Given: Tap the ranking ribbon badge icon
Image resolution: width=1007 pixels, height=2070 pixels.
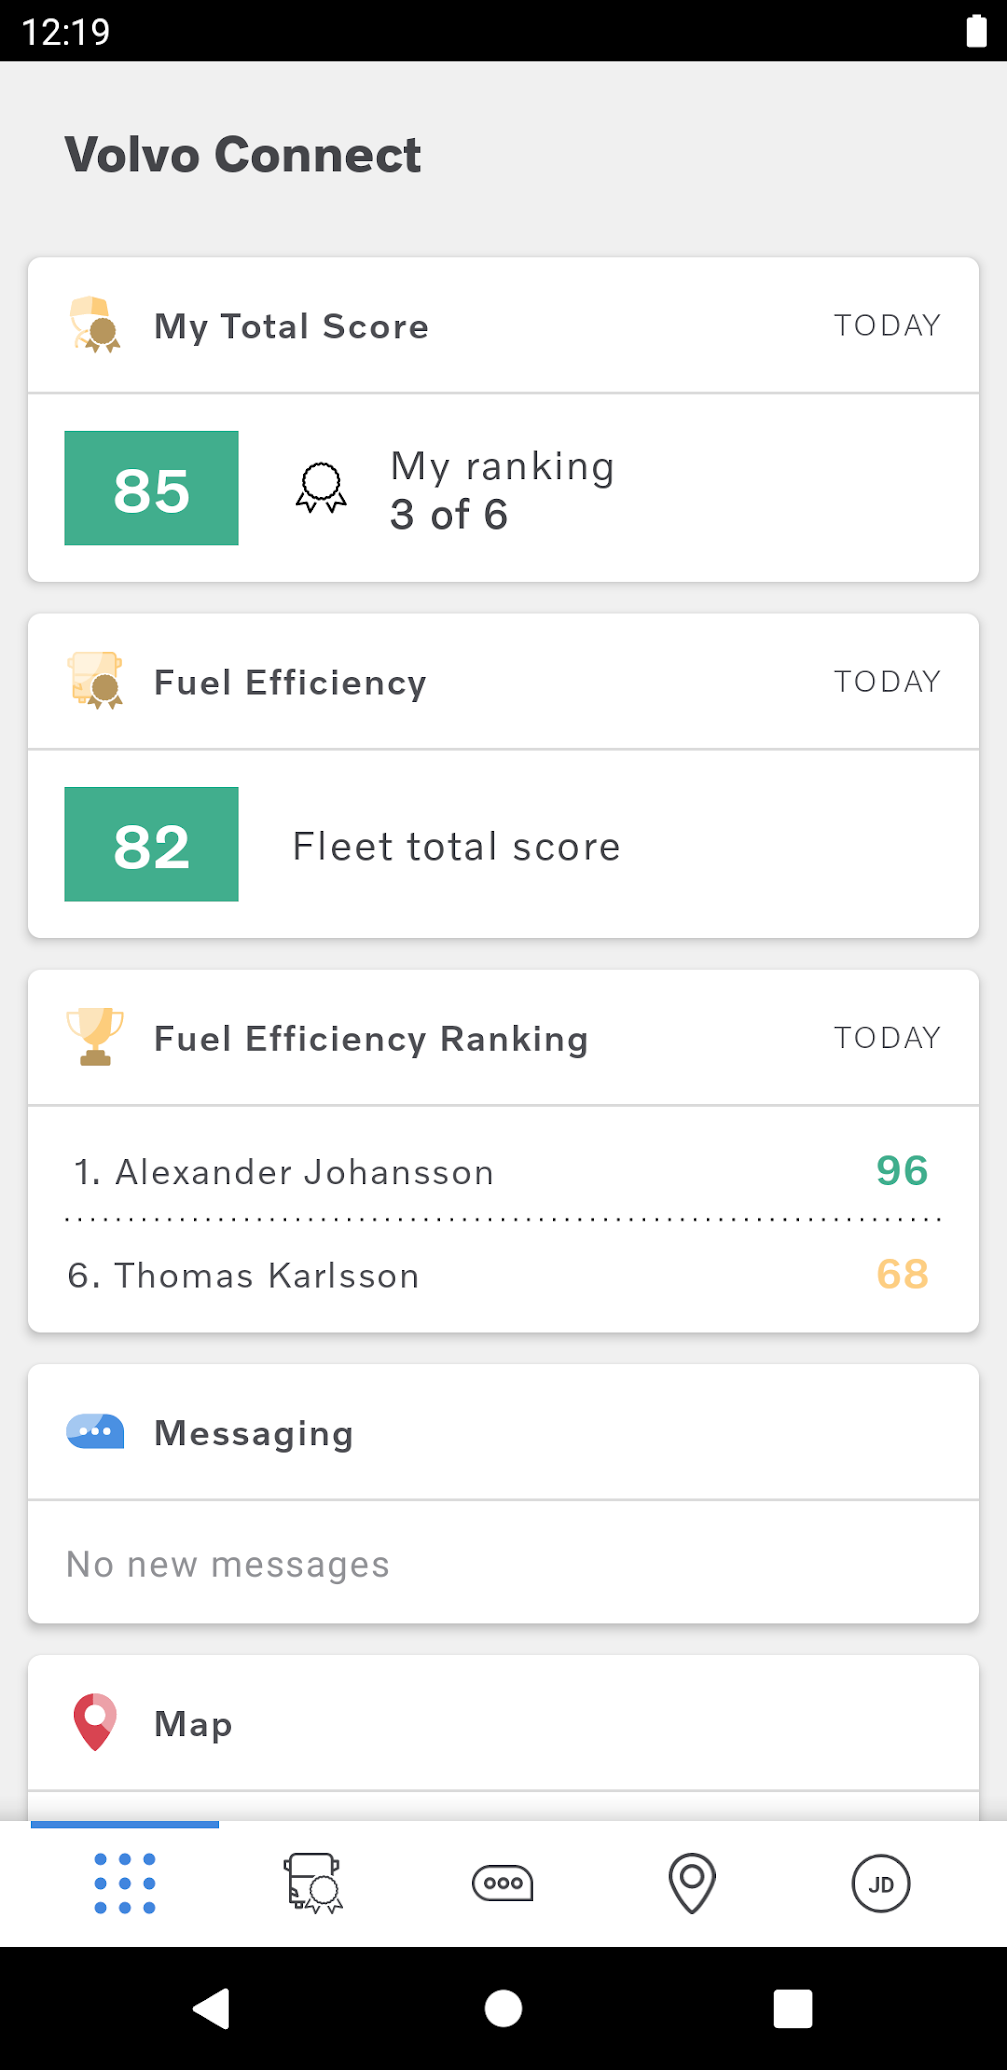Looking at the screenshot, I should tap(321, 488).
